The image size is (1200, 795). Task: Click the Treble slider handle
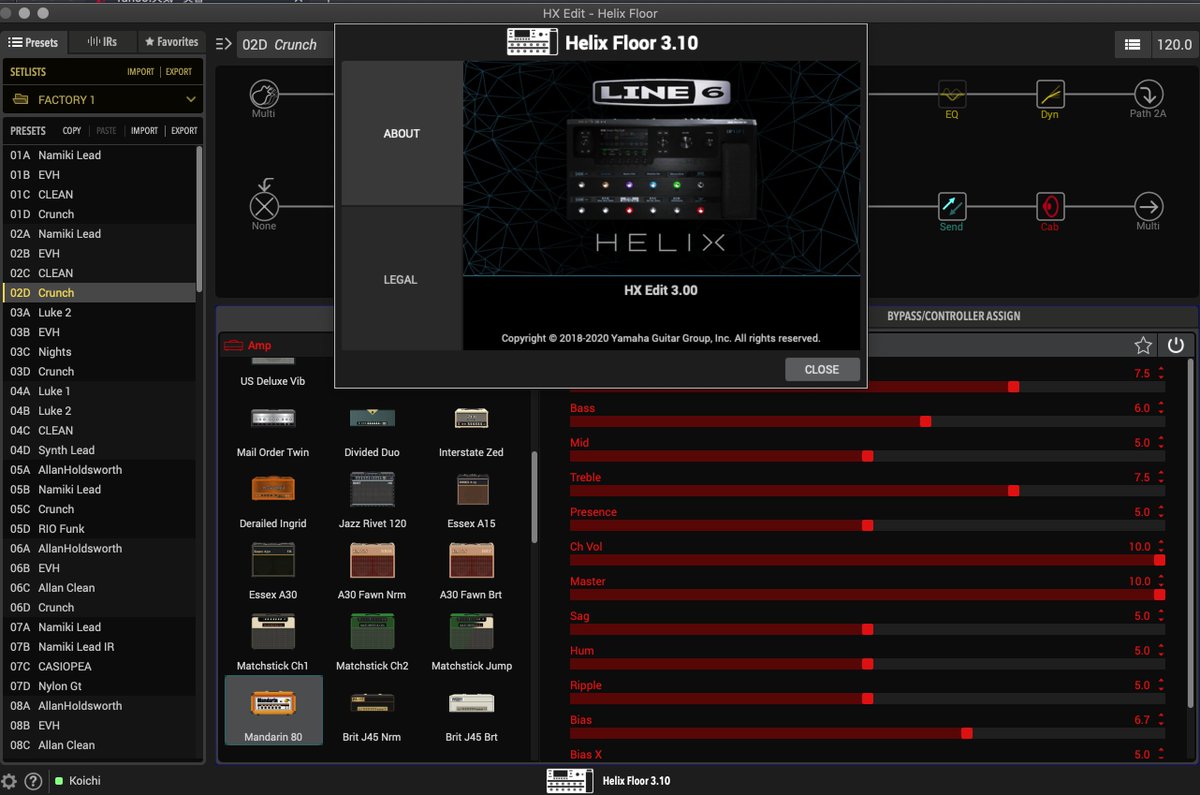[1013, 490]
